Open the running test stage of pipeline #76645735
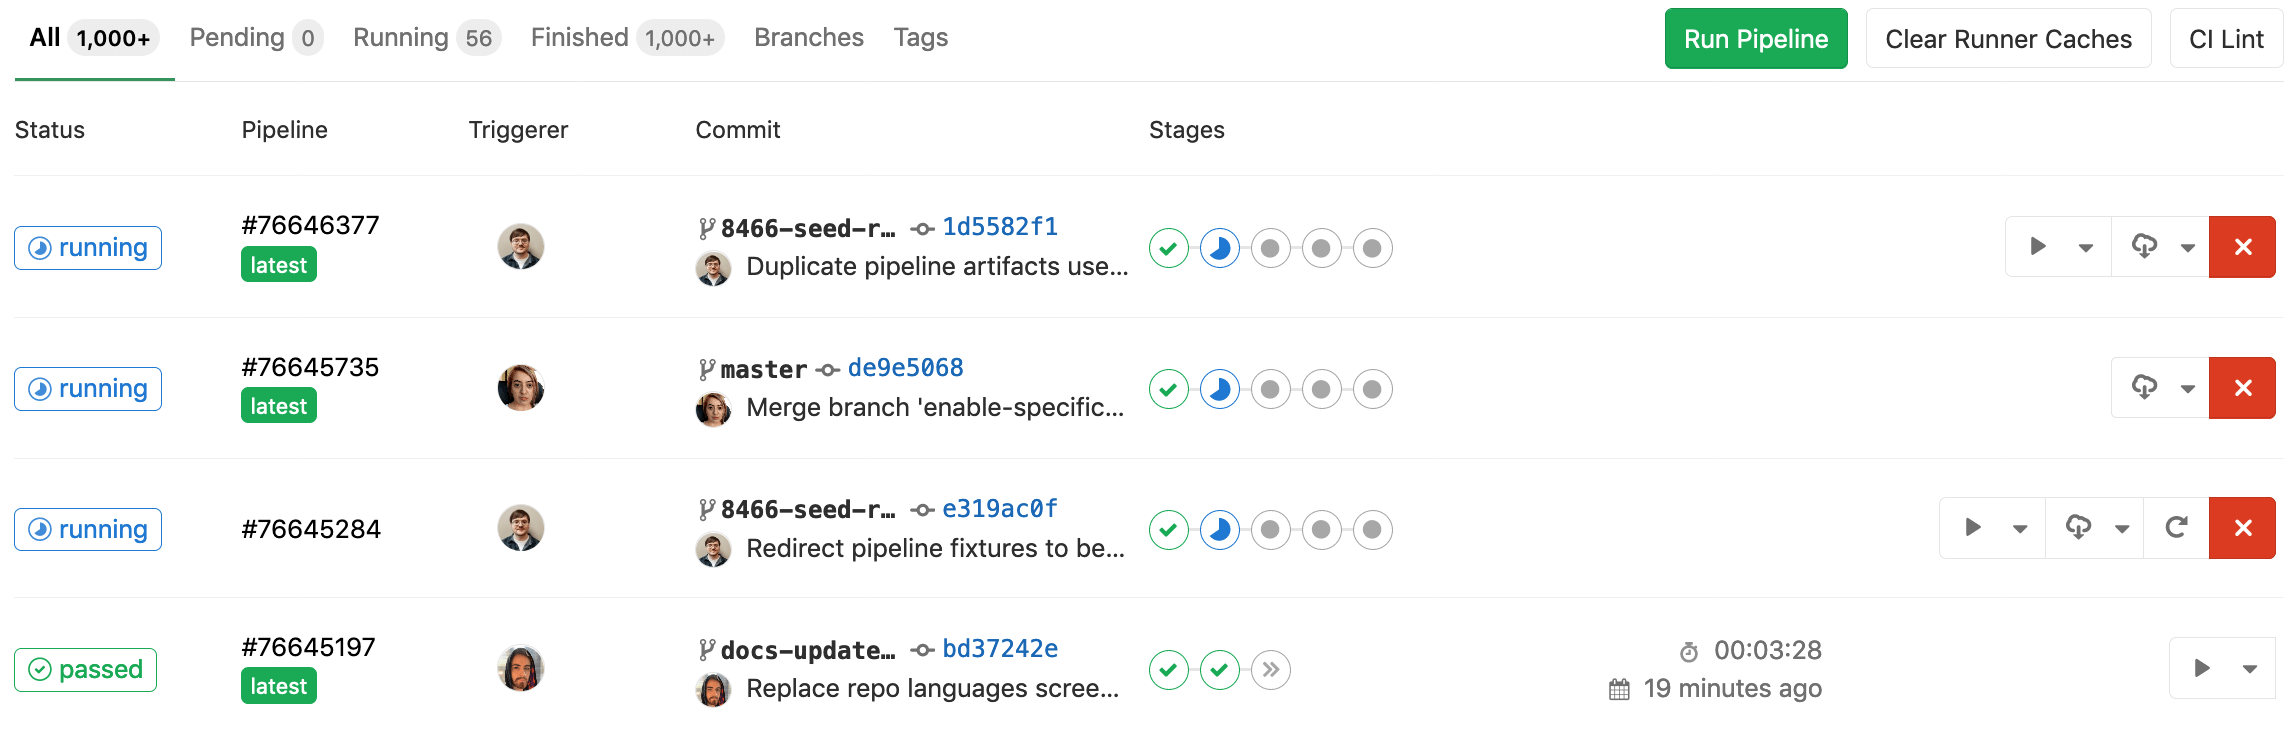The image size is (2296, 734). 1220,389
